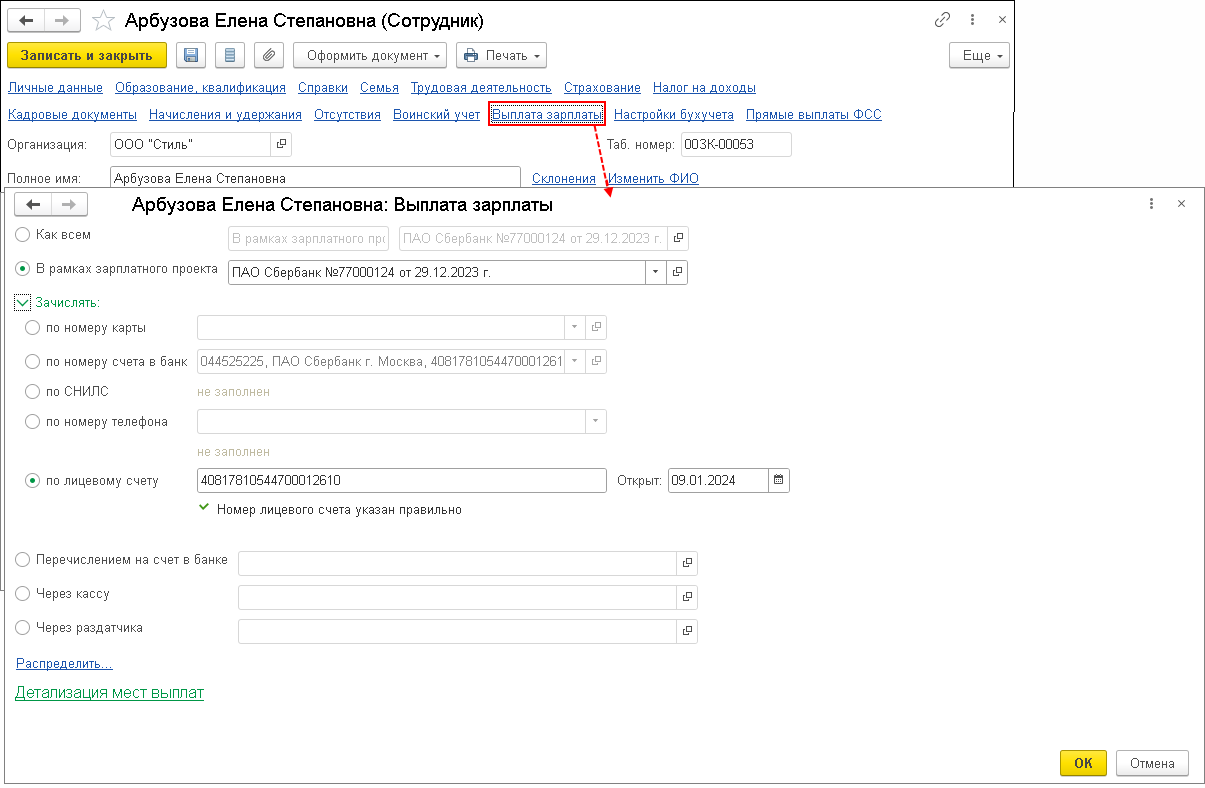The width and height of the screenshot is (1205, 788).
Task: Open the Оформить документ dropdown
Action: [370, 56]
